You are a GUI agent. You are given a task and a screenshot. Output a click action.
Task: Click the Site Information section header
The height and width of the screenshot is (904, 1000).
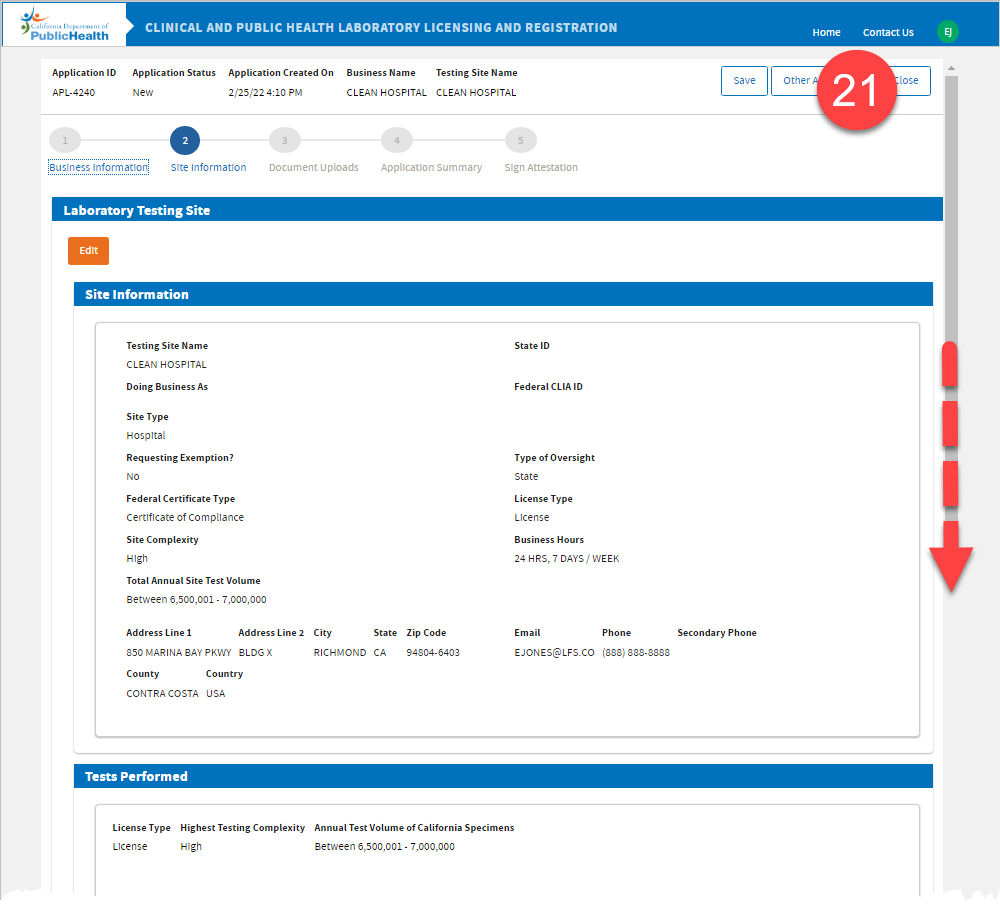pos(503,294)
